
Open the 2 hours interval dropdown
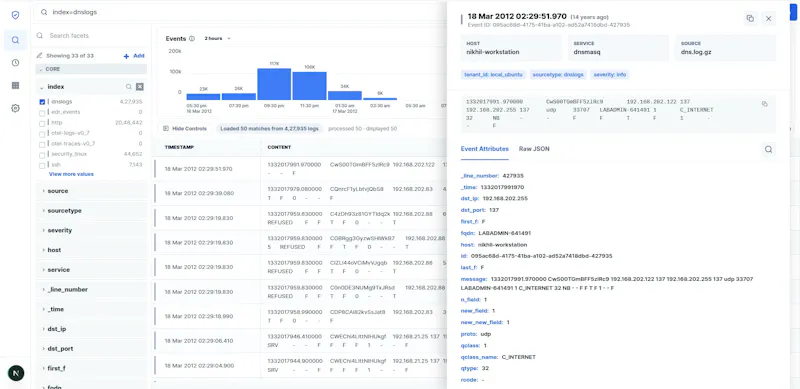tap(218, 38)
